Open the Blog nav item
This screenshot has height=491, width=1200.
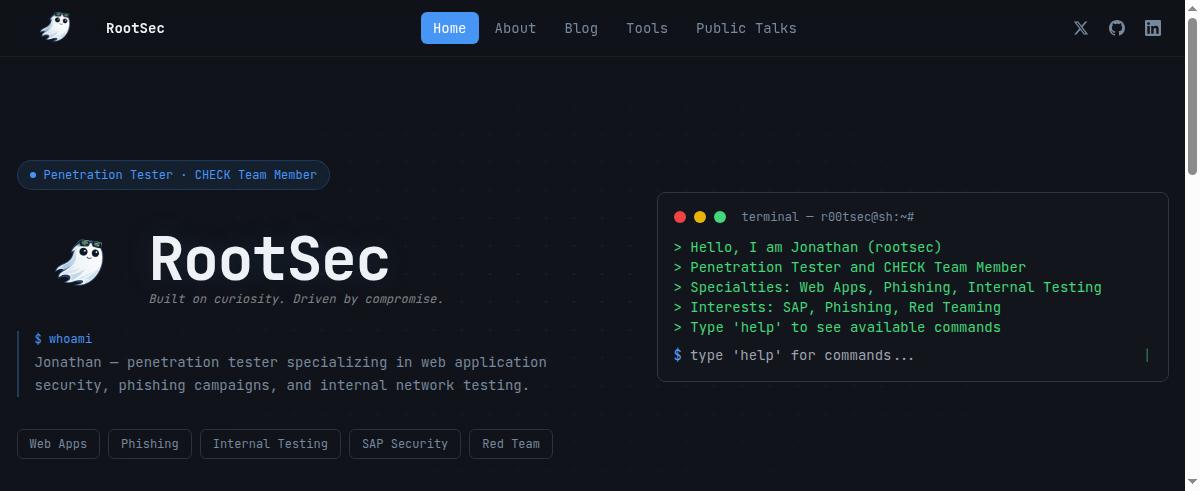pyautogui.click(x=581, y=28)
